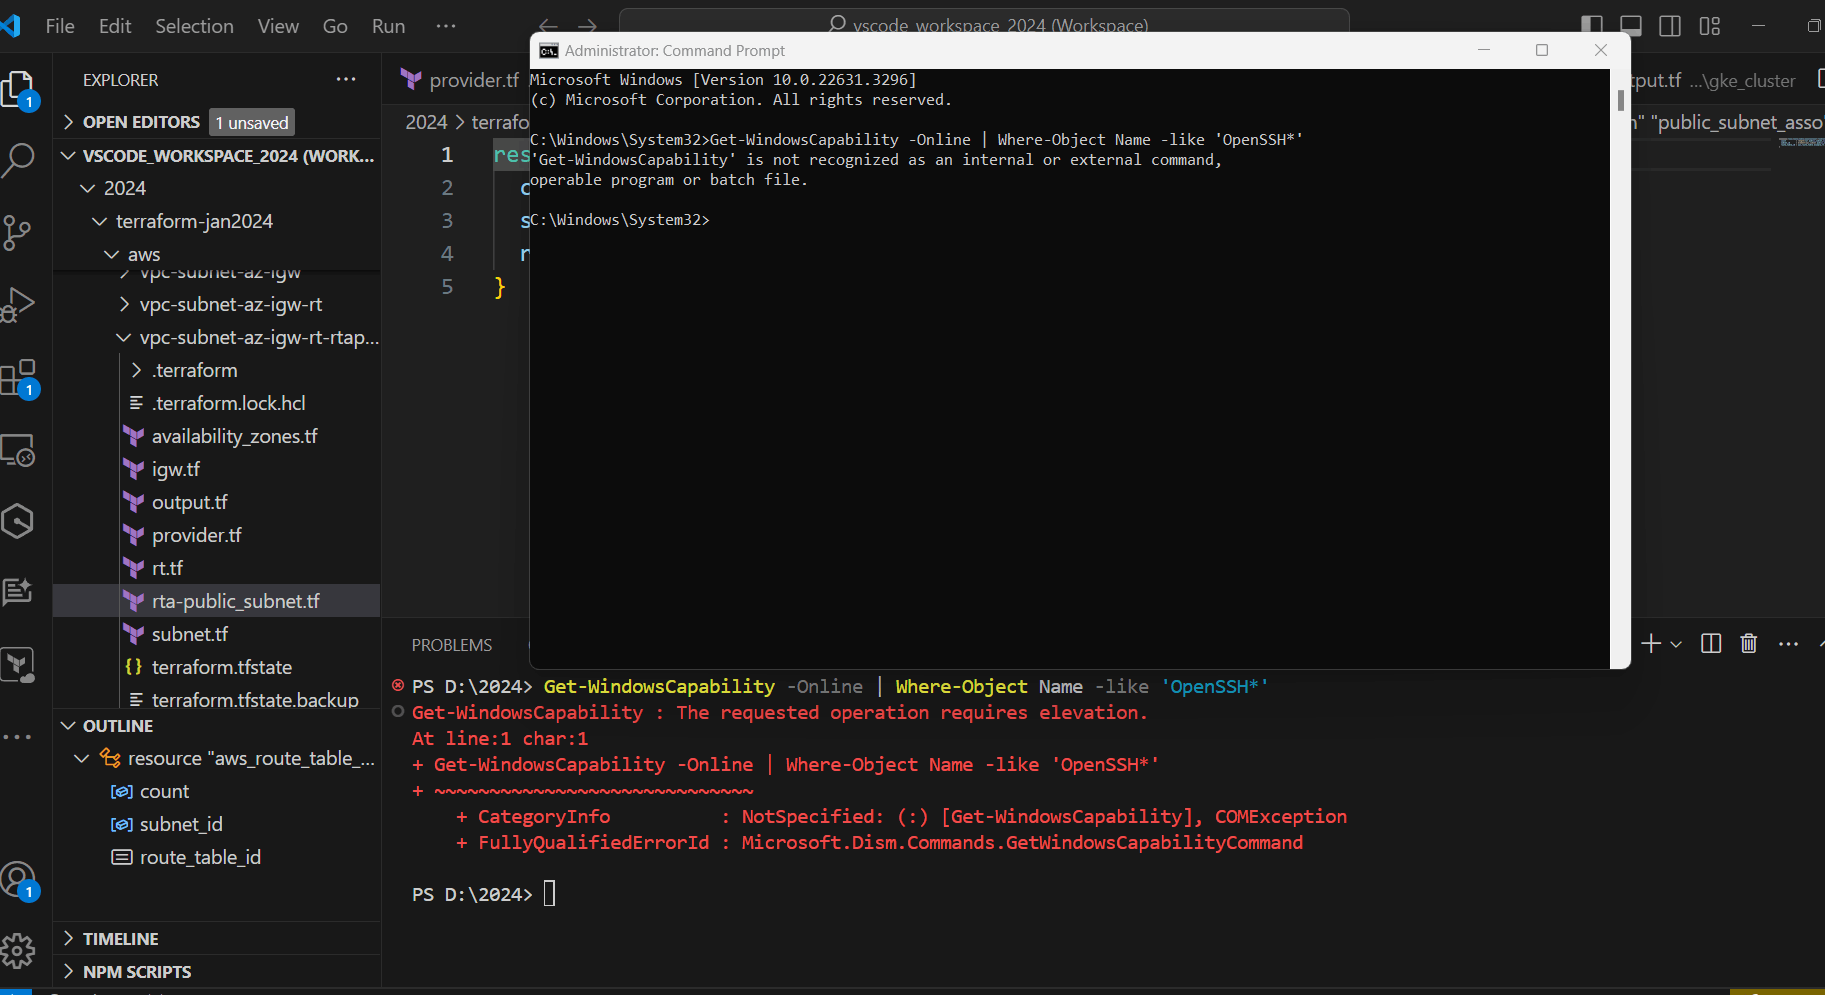Open the Accounts icon in activity bar

pyautogui.click(x=18, y=880)
